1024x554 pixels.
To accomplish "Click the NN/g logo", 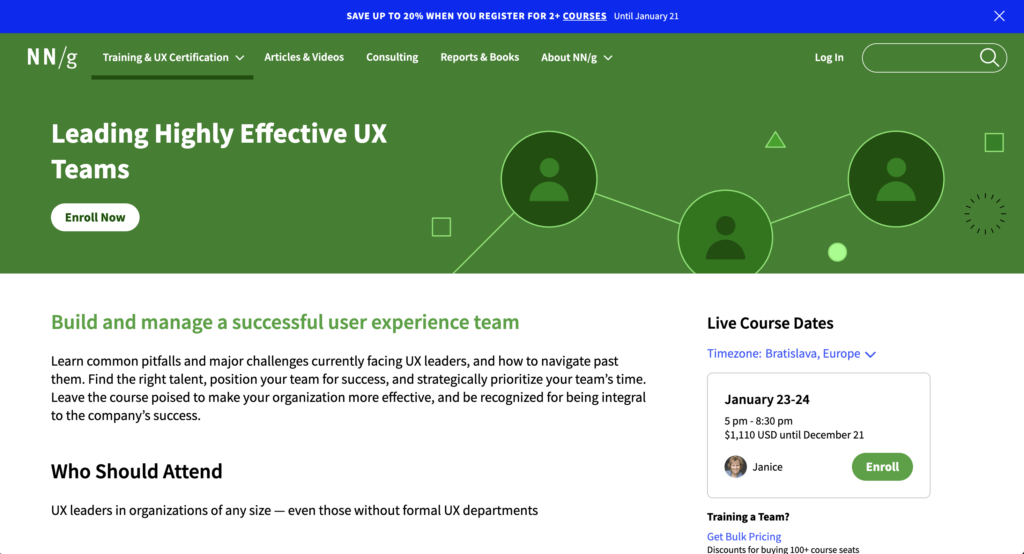I will coord(52,58).
